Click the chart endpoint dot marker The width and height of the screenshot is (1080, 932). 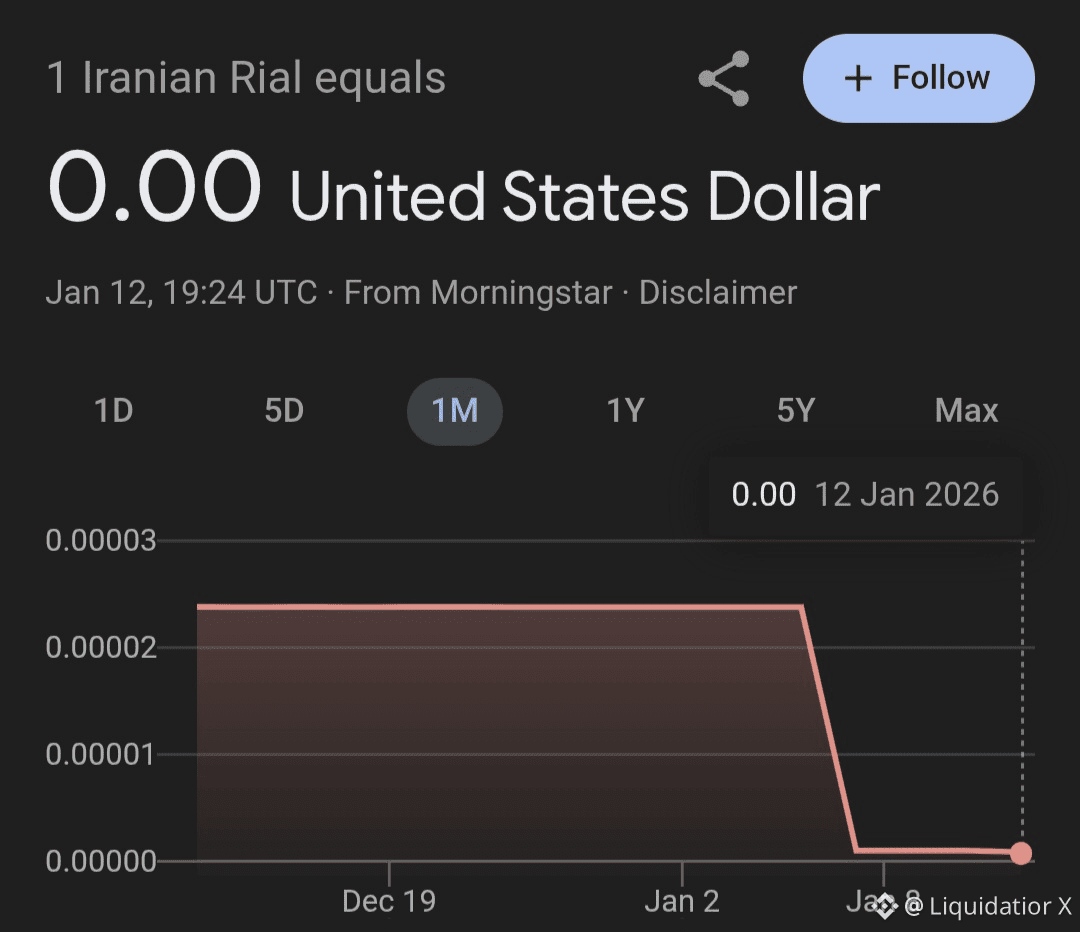[1020, 853]
